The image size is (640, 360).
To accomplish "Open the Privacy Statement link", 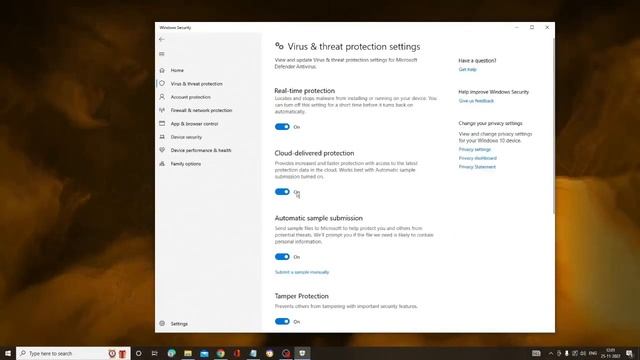I will 477,167.
